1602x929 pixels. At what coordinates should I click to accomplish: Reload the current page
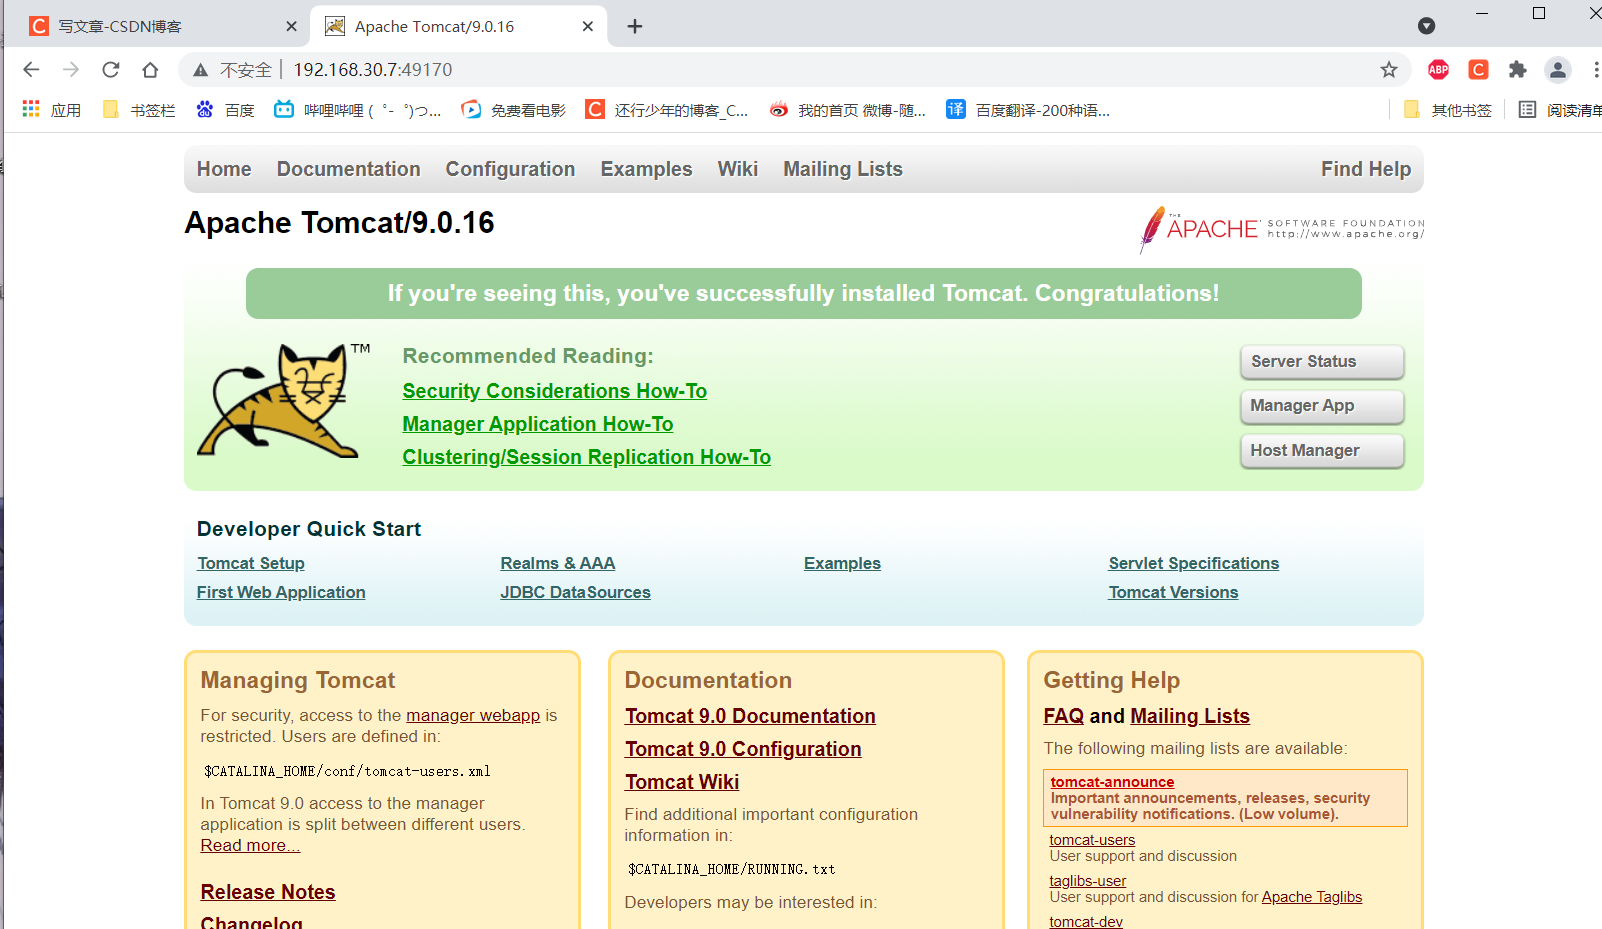point(111,70)
